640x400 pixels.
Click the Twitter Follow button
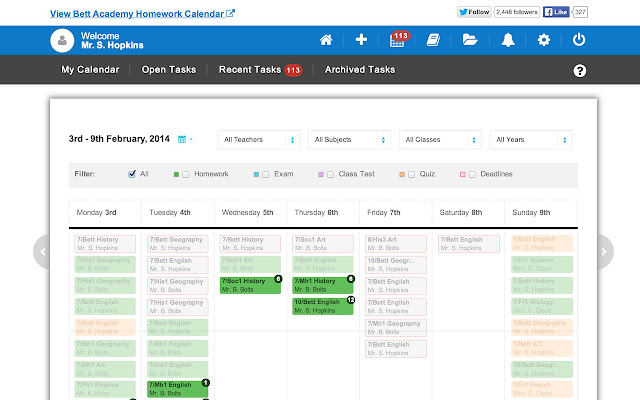click(x=475, y=12)
